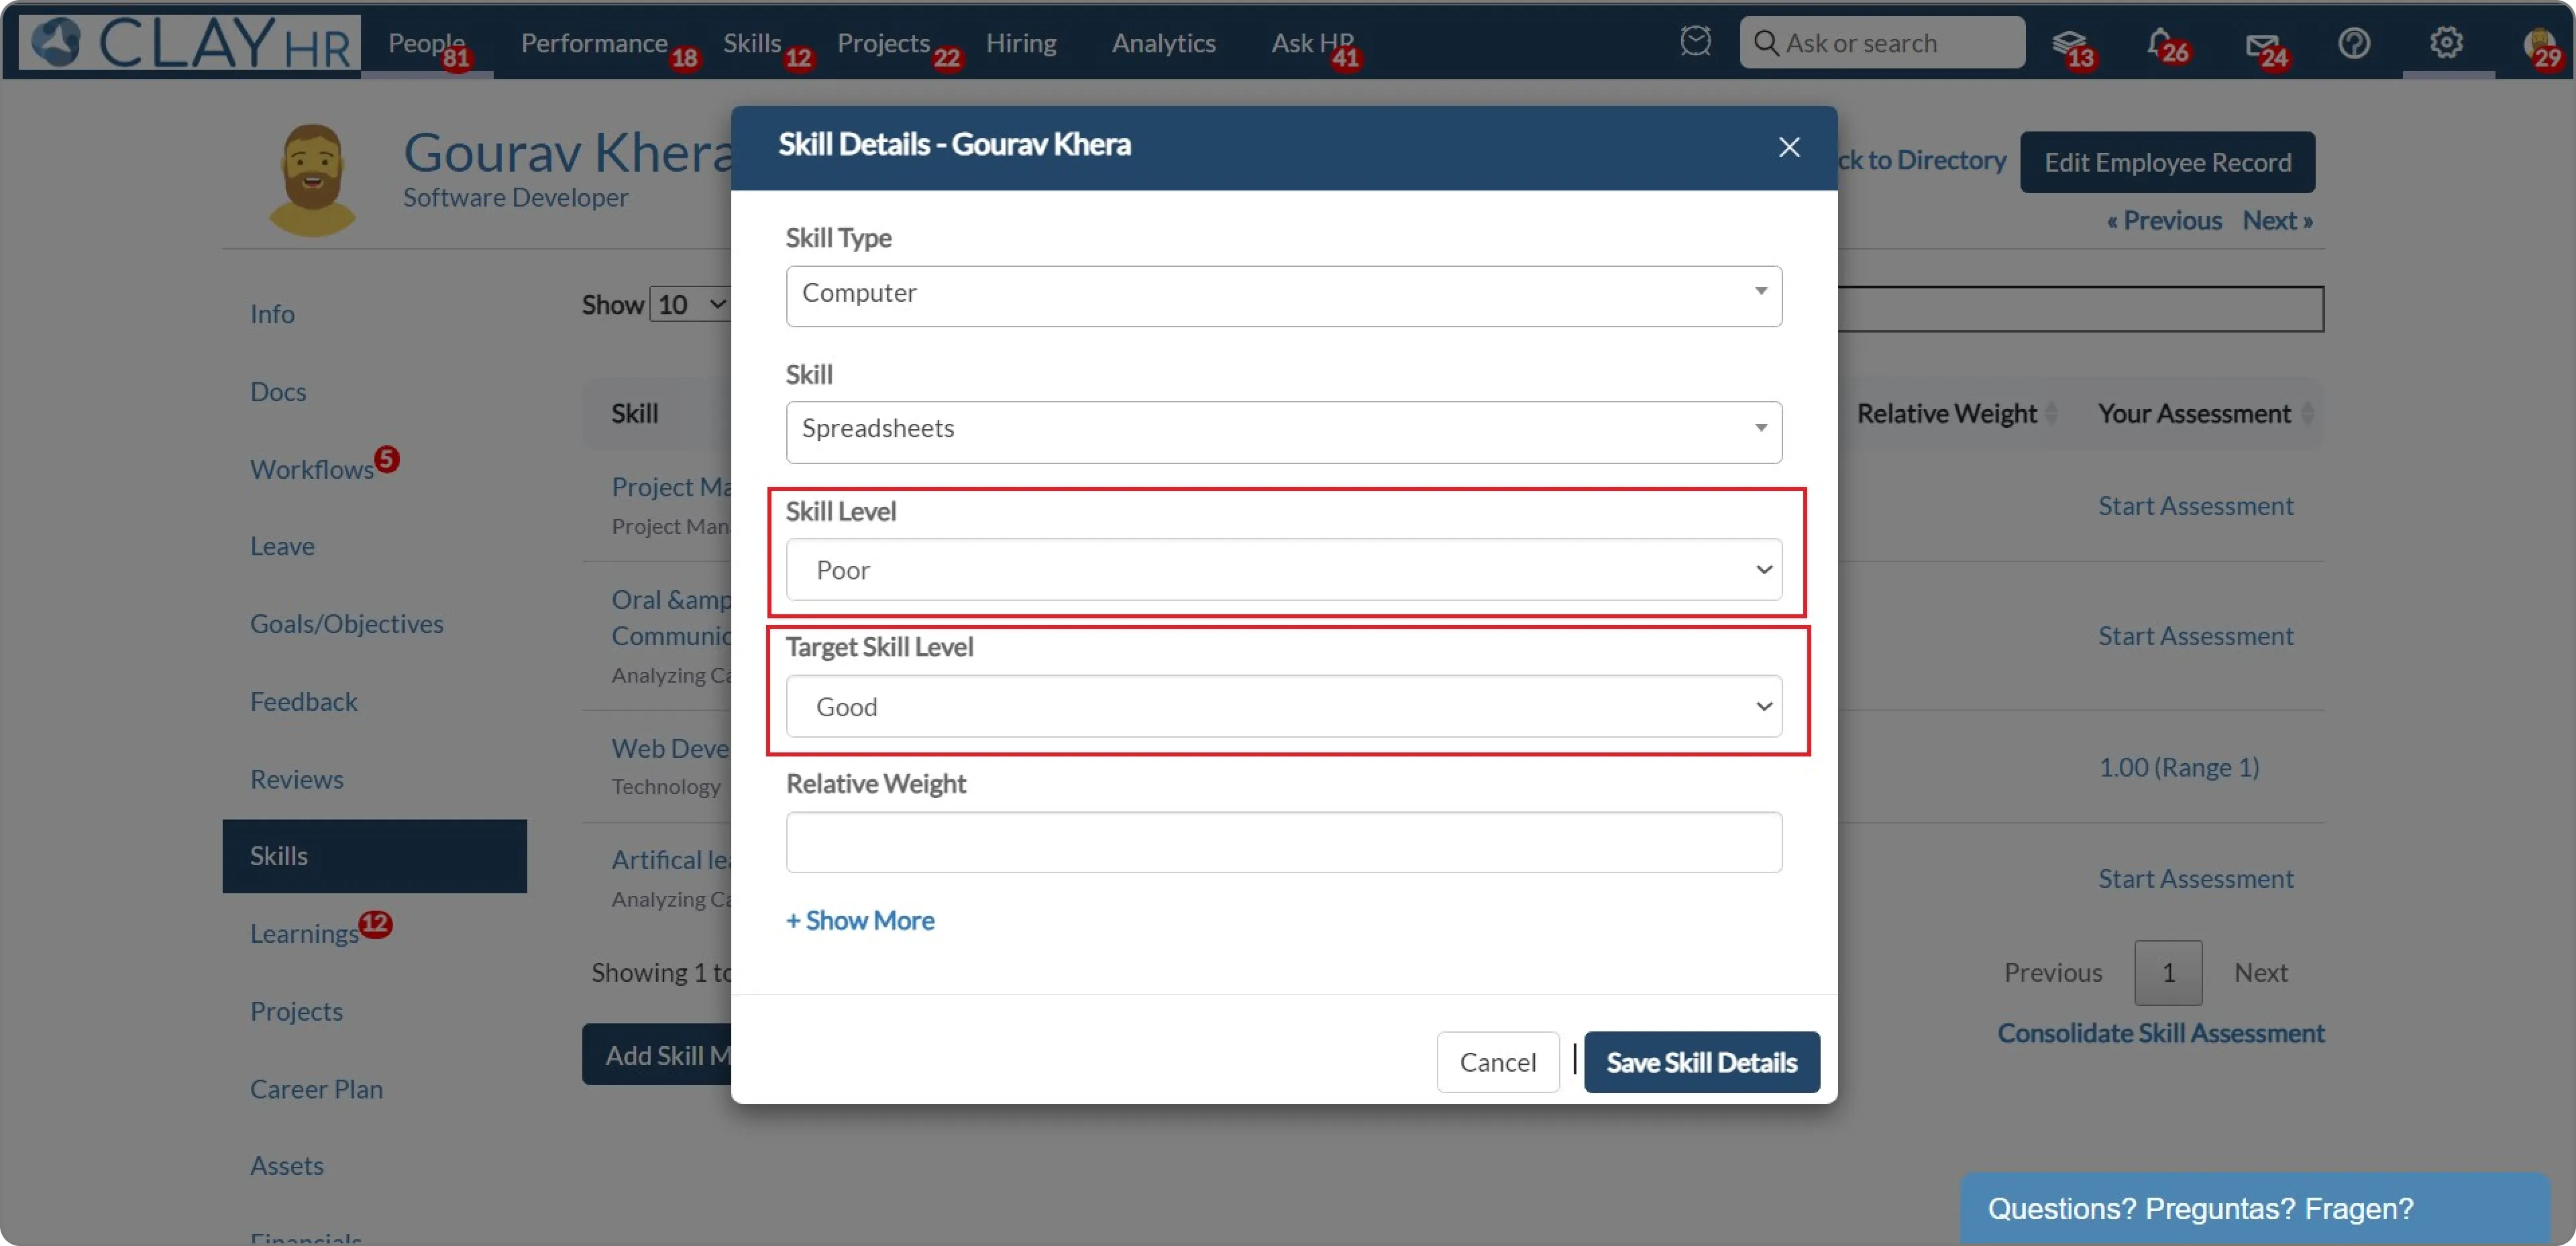Open the mail envelope icon
The width and height of the screenshot is (2576, 1246).
coord(2260,45)
